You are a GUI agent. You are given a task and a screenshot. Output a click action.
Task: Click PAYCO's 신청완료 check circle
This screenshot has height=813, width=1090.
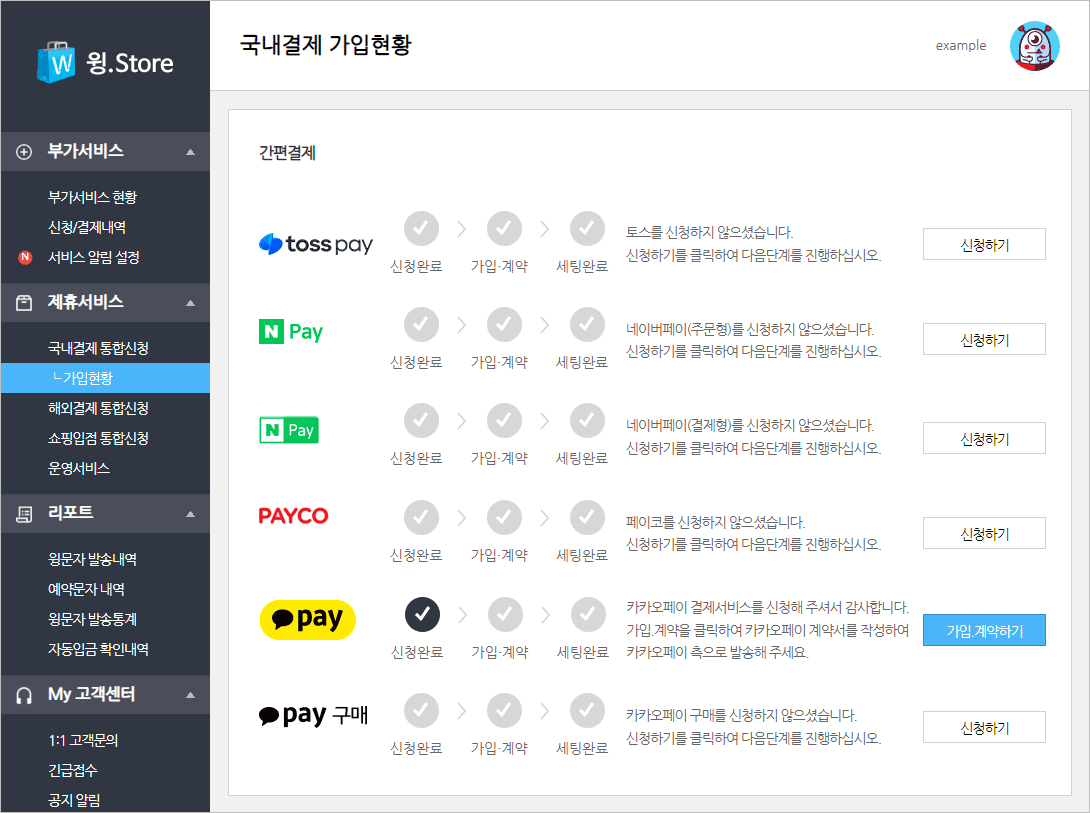tap(421, 518)
